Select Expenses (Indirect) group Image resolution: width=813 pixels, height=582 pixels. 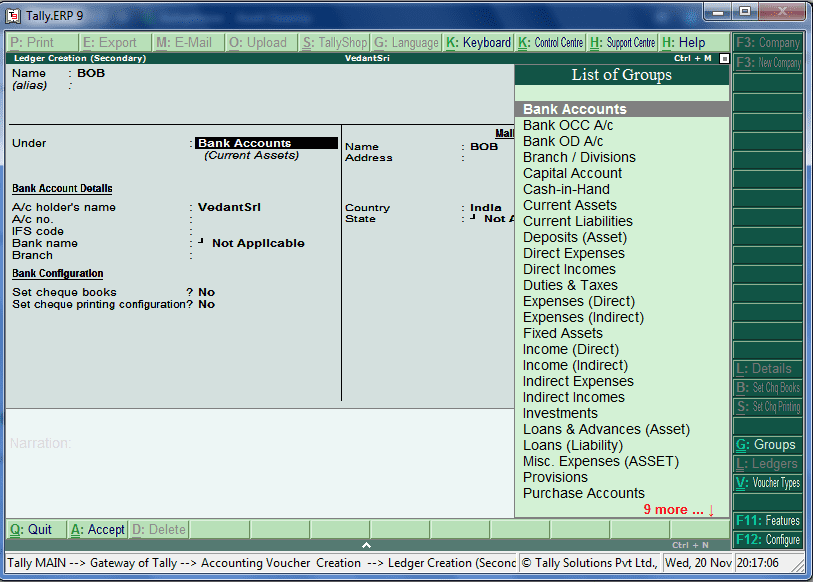(622, 317)
